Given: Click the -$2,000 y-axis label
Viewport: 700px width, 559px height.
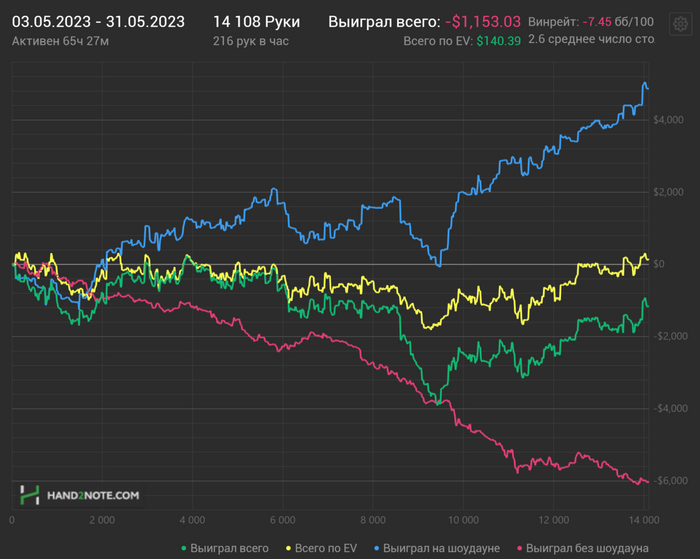Looking at the screenshot, I should 671,336.
